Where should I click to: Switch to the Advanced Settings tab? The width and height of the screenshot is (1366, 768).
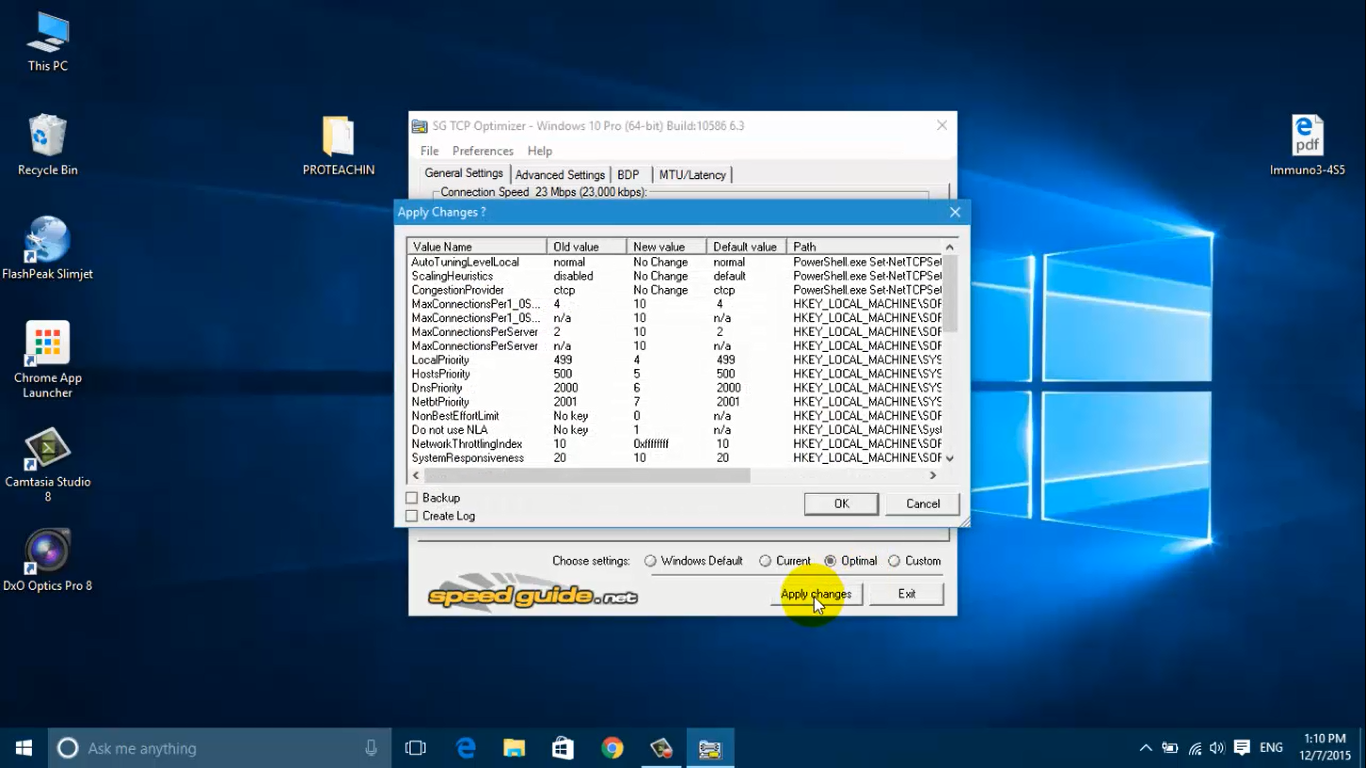560,175
